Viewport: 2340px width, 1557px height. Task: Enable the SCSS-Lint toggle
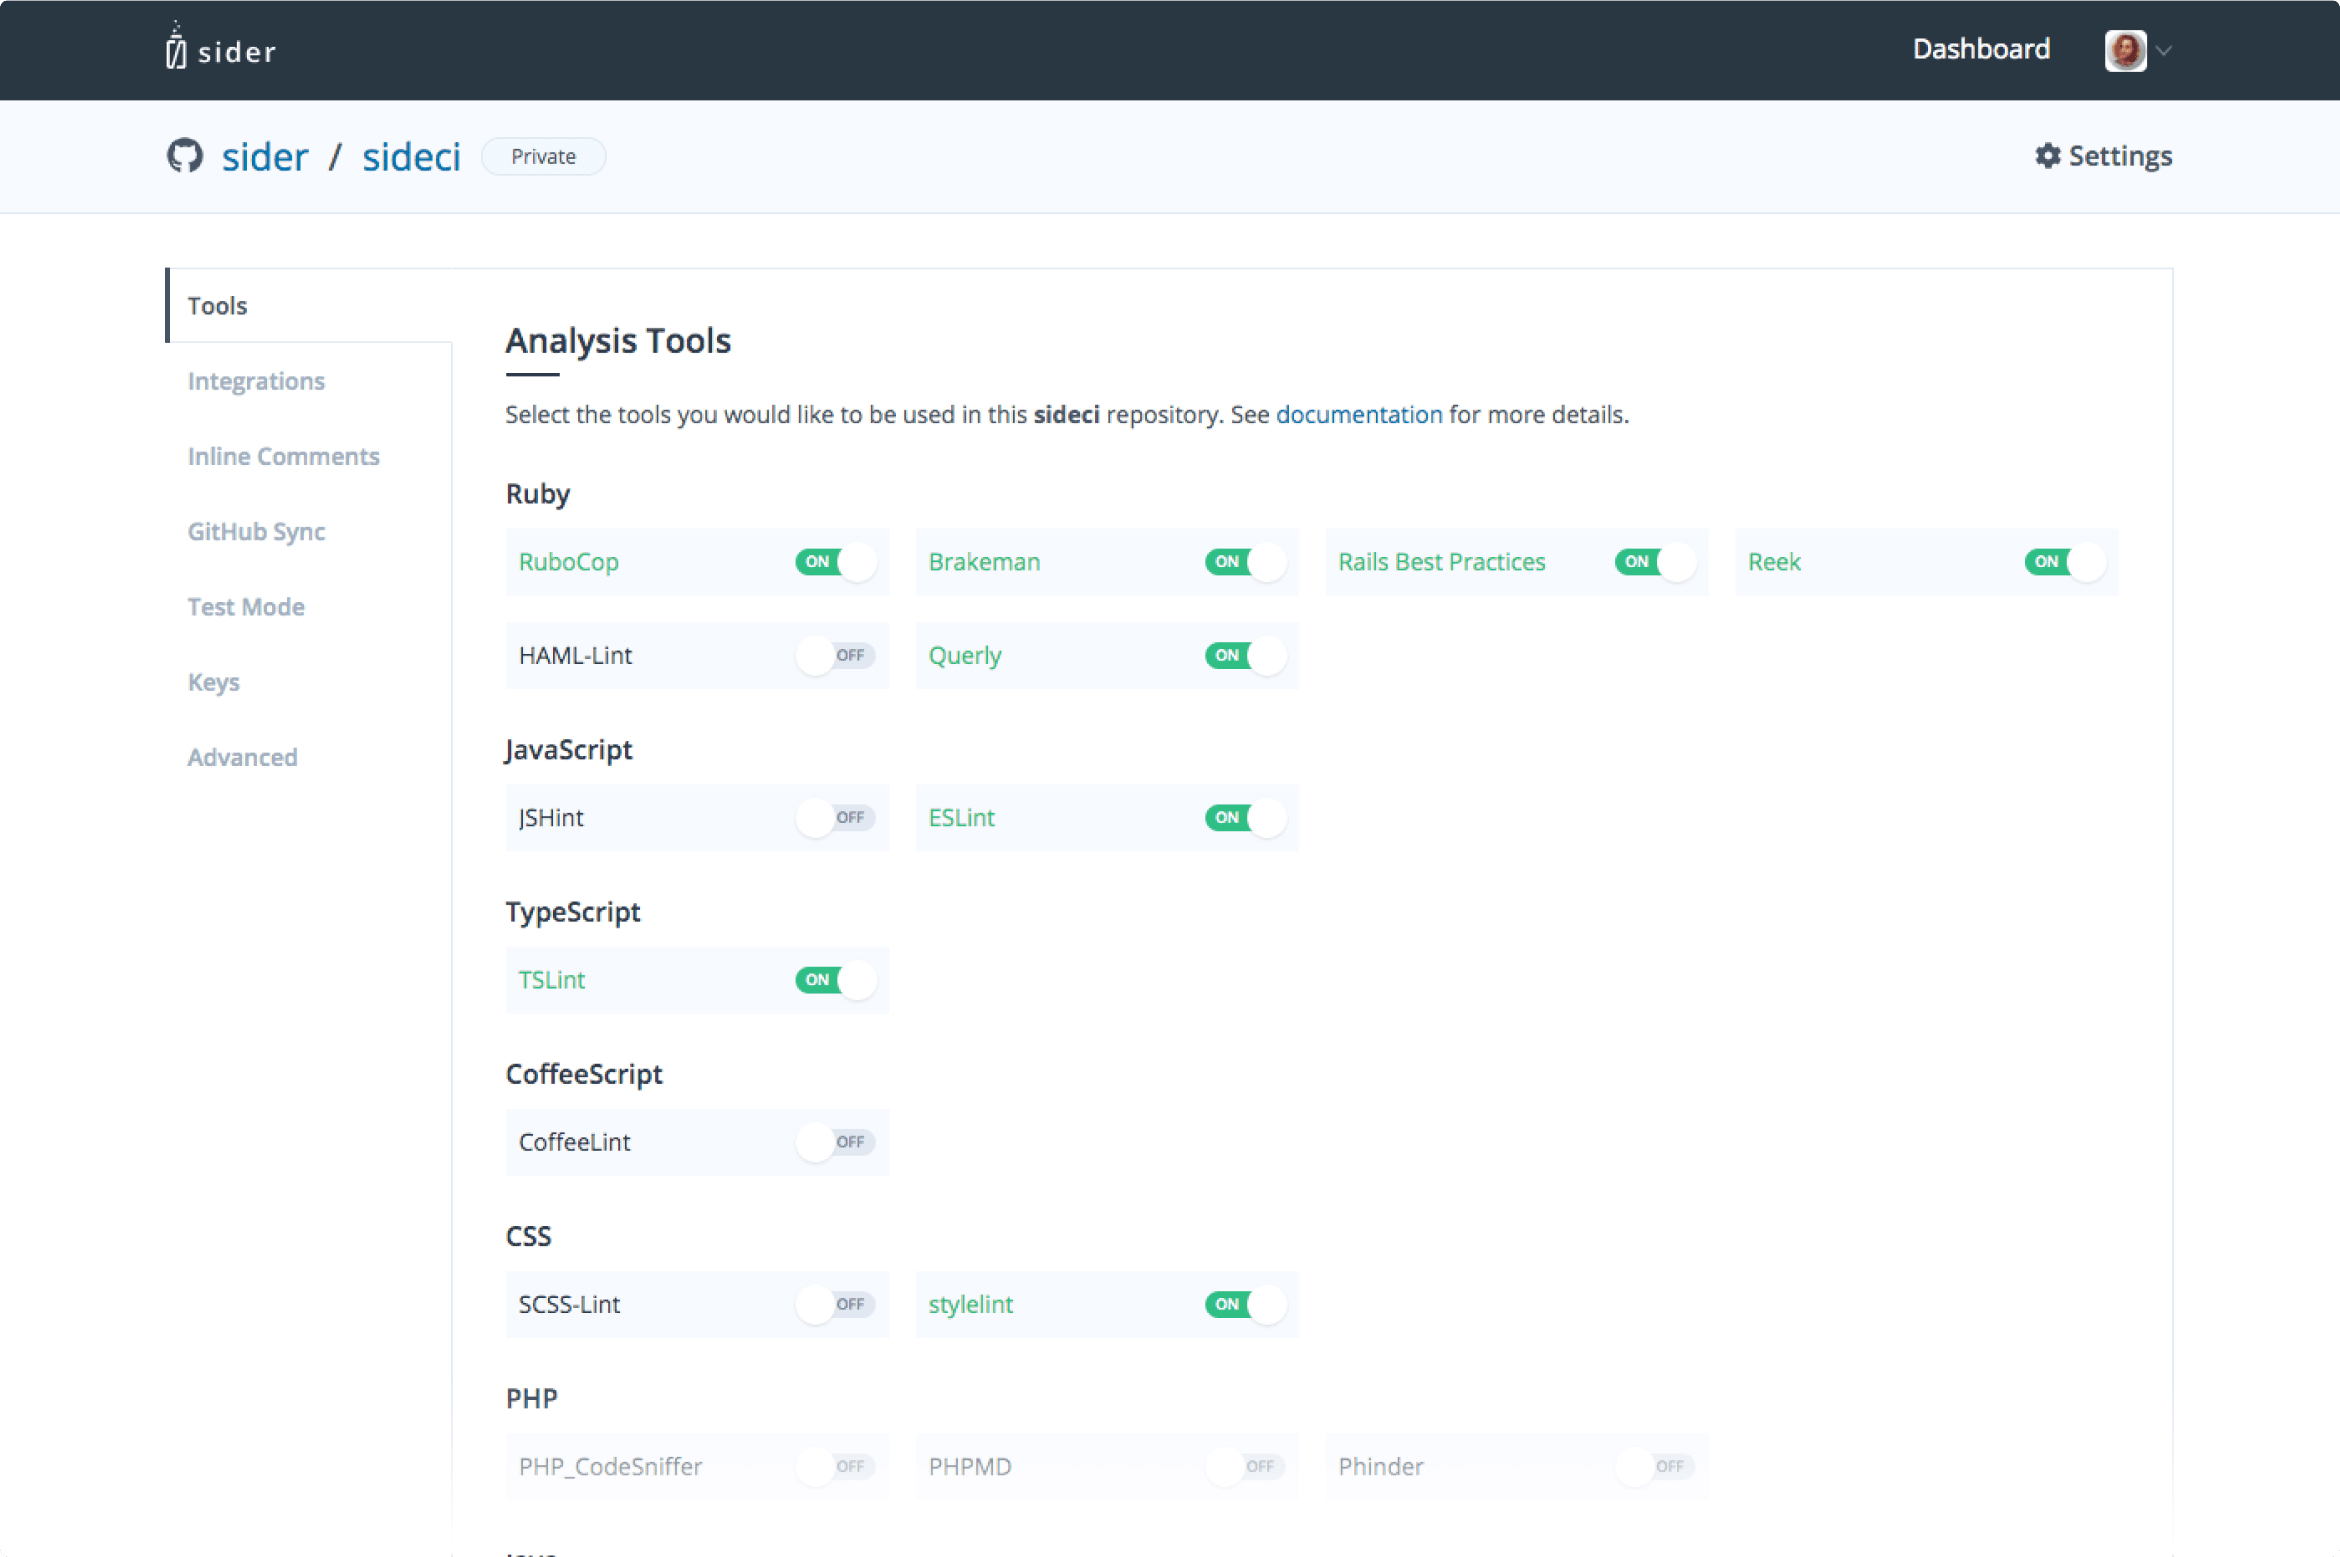tap(836, 1304)
